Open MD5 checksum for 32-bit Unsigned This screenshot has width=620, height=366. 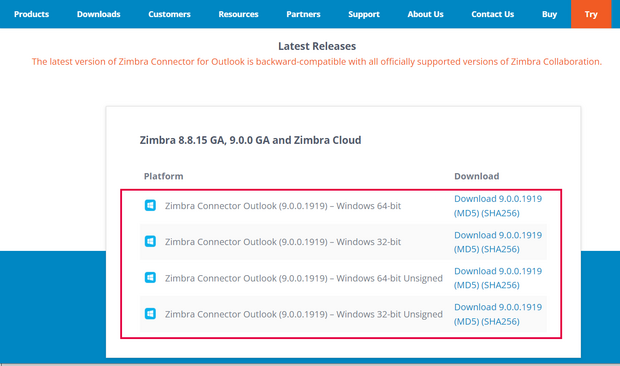[467, 321]
